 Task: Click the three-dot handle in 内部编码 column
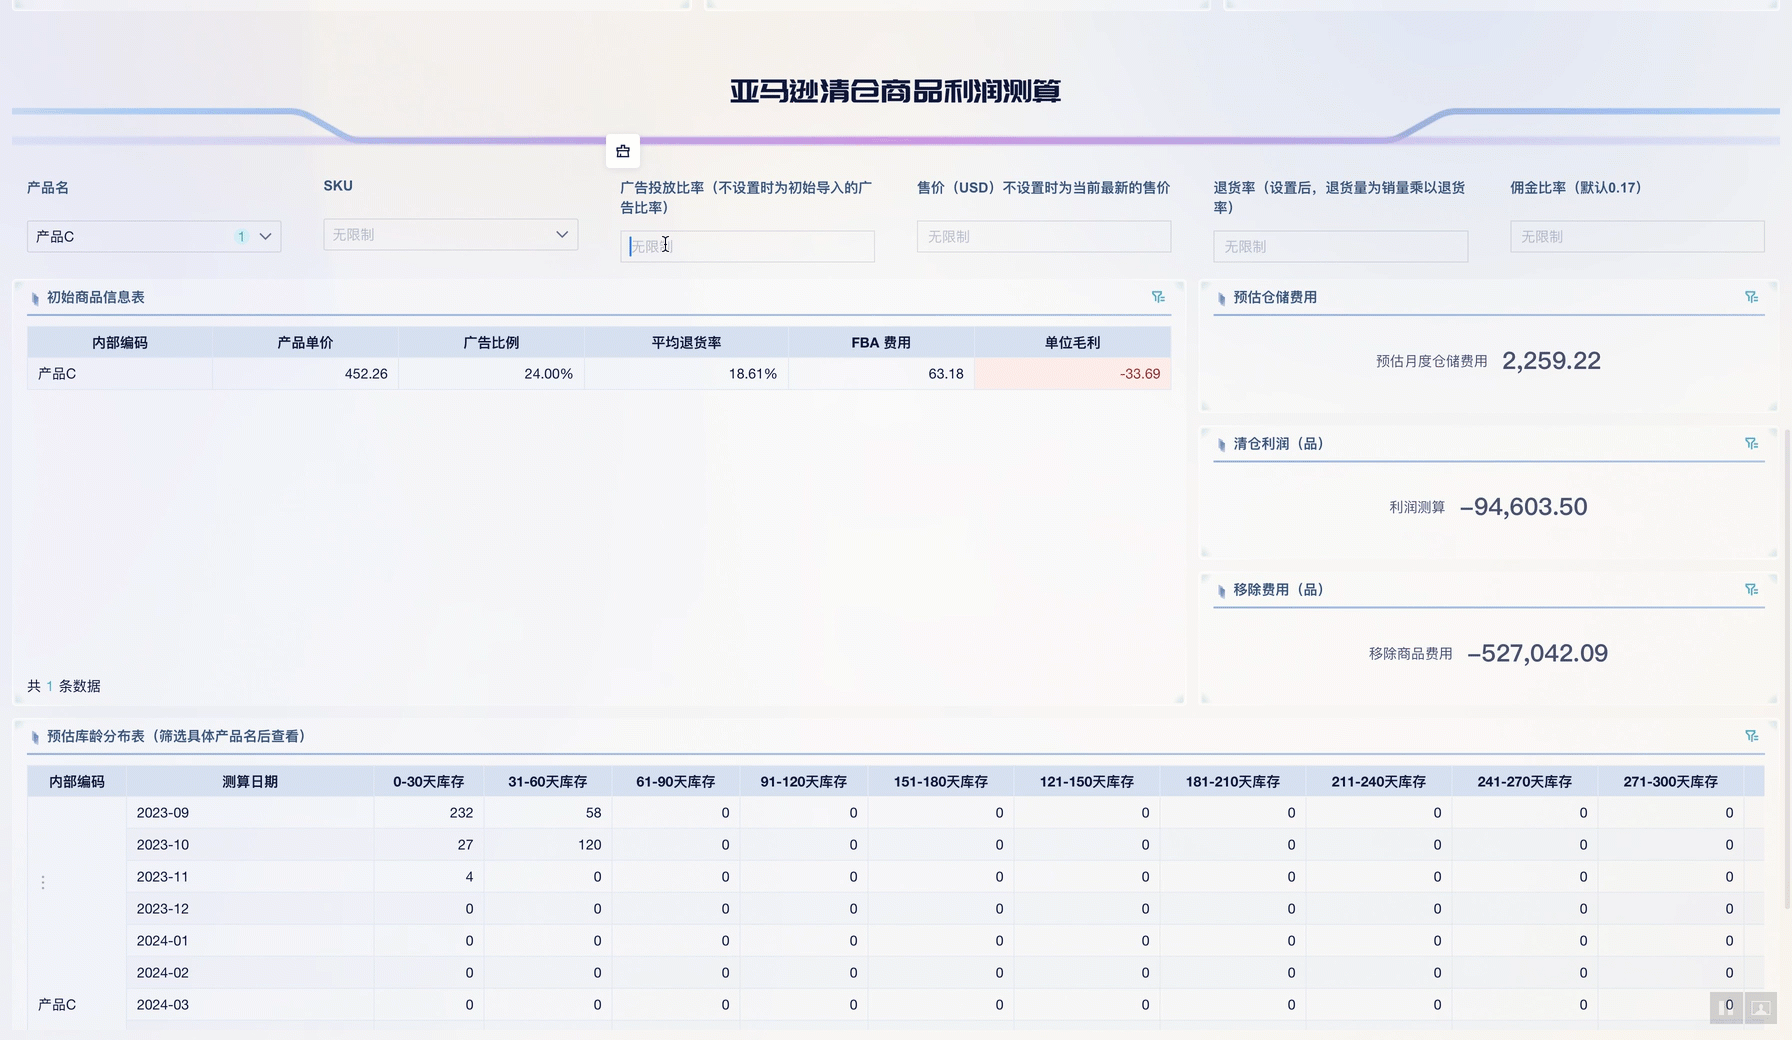[x=43, y=882]
